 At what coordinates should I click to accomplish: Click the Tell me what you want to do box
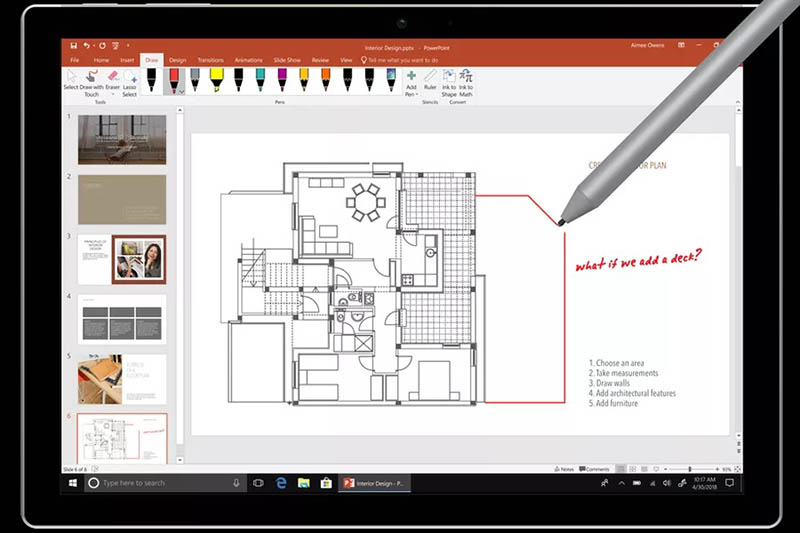tap(400, 60)
